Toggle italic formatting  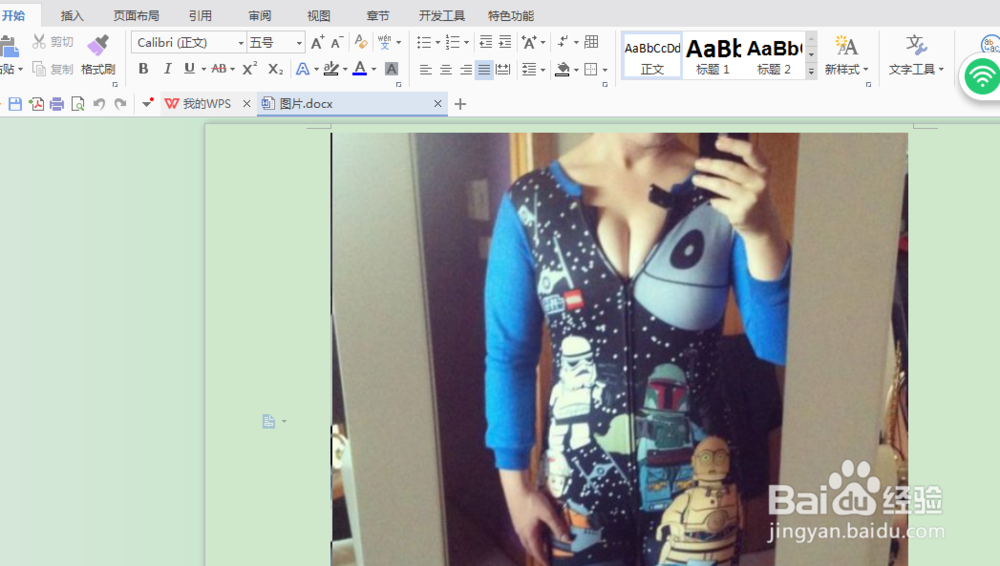tap(167, 69)
